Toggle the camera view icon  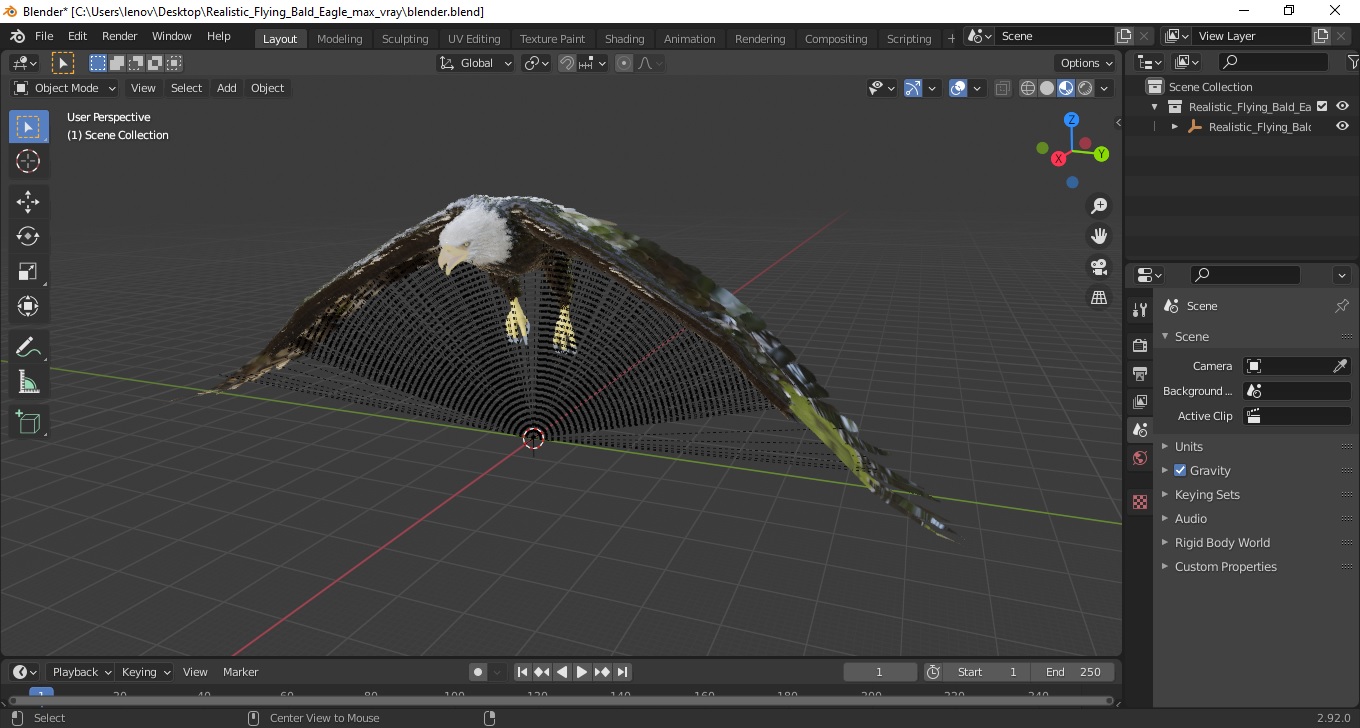coord(1099,267)
